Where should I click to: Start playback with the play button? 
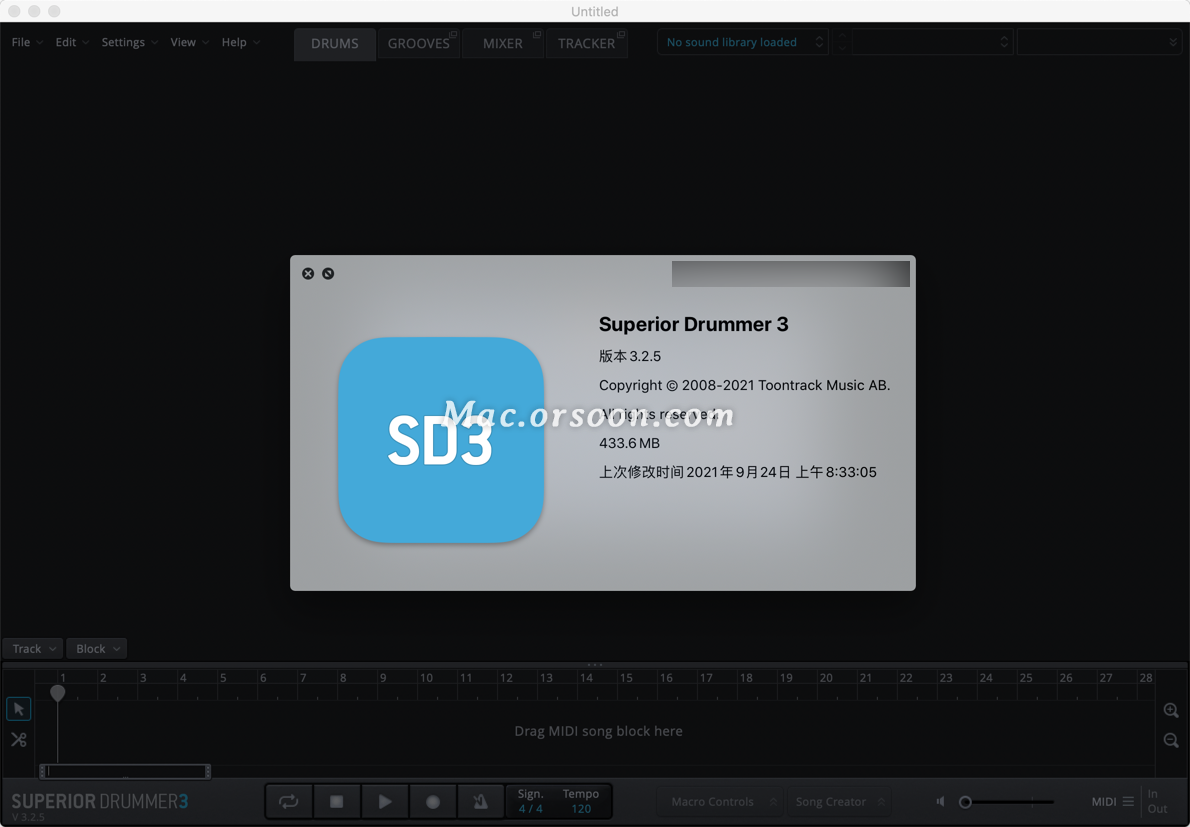[x=385, y=802]
